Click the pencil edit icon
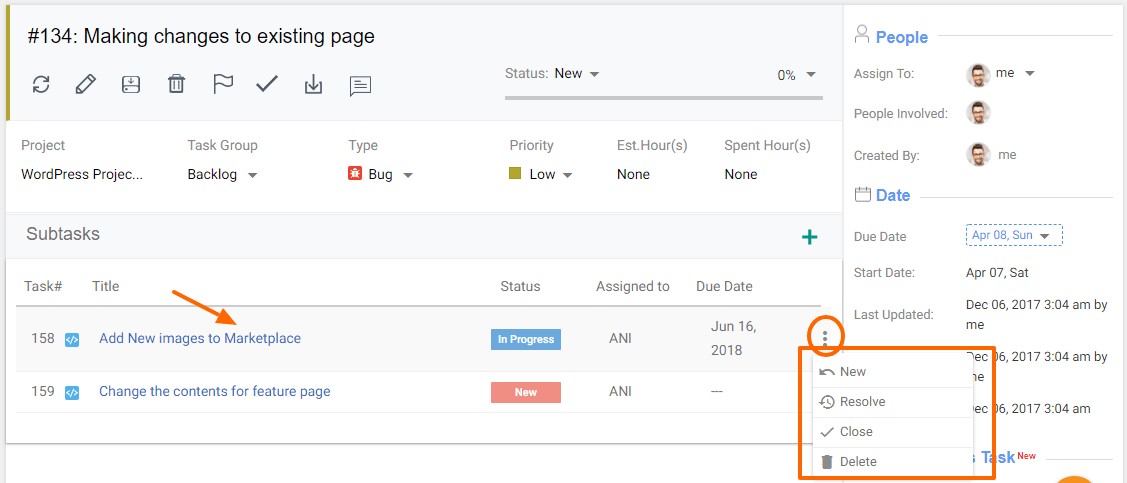This screenshot has height=483, width=1127. click(x=86, y=84)
